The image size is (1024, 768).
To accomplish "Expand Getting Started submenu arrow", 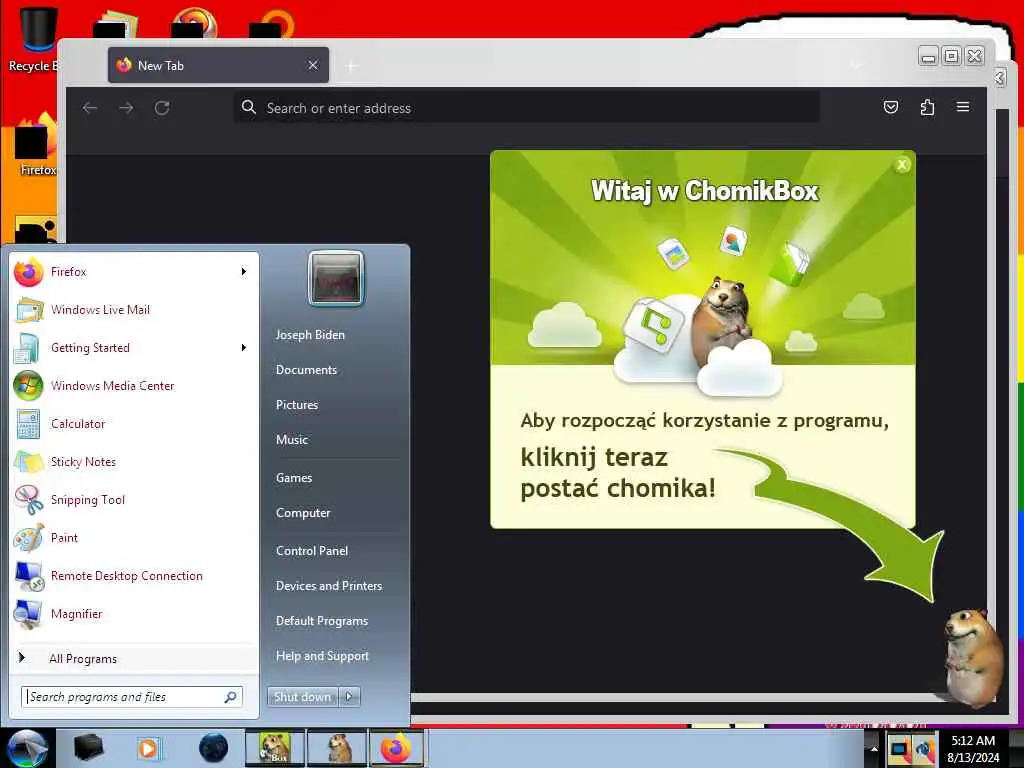I will click(244, 347).
